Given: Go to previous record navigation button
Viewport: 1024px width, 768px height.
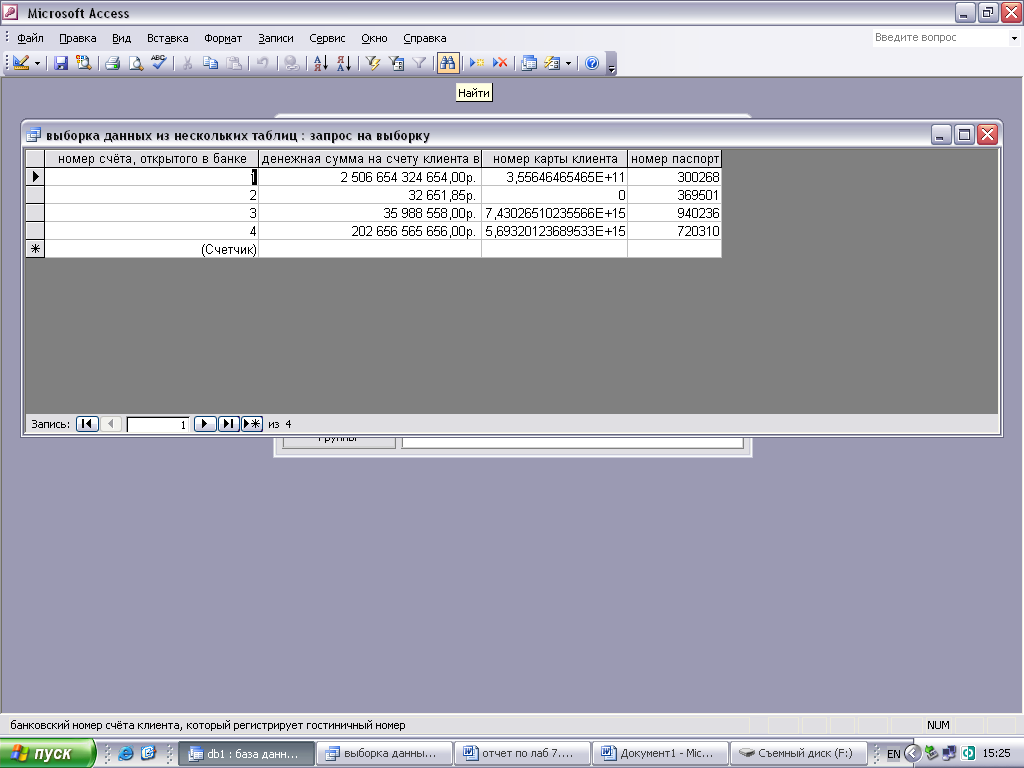Looking at the screenshot, I should pyautogui.click(x=111, y=424).
